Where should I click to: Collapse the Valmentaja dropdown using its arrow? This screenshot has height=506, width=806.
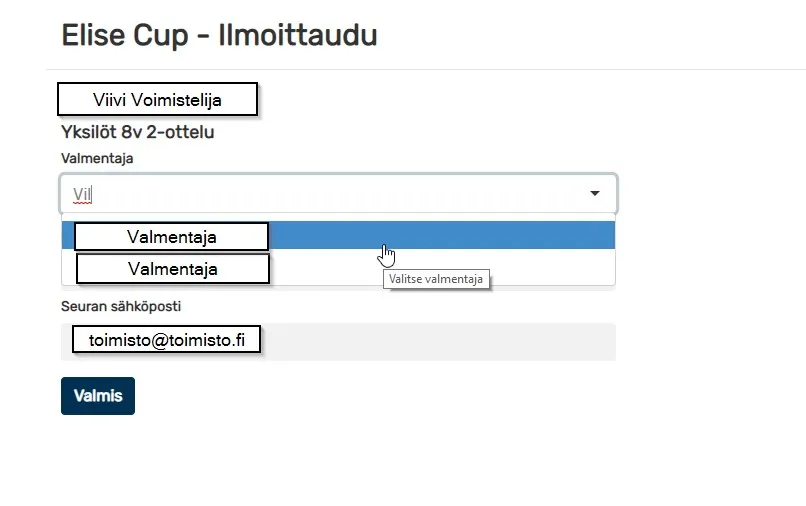(595, 193)
